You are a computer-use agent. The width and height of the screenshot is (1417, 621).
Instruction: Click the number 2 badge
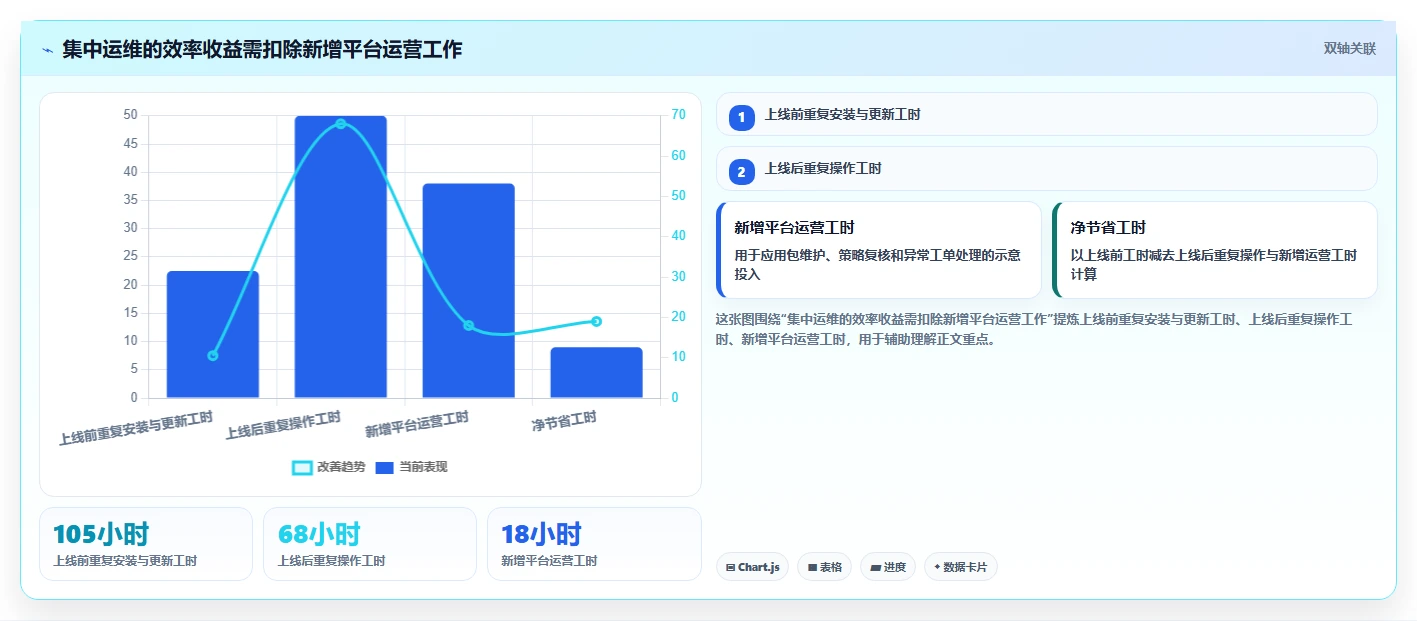[741, 172]
